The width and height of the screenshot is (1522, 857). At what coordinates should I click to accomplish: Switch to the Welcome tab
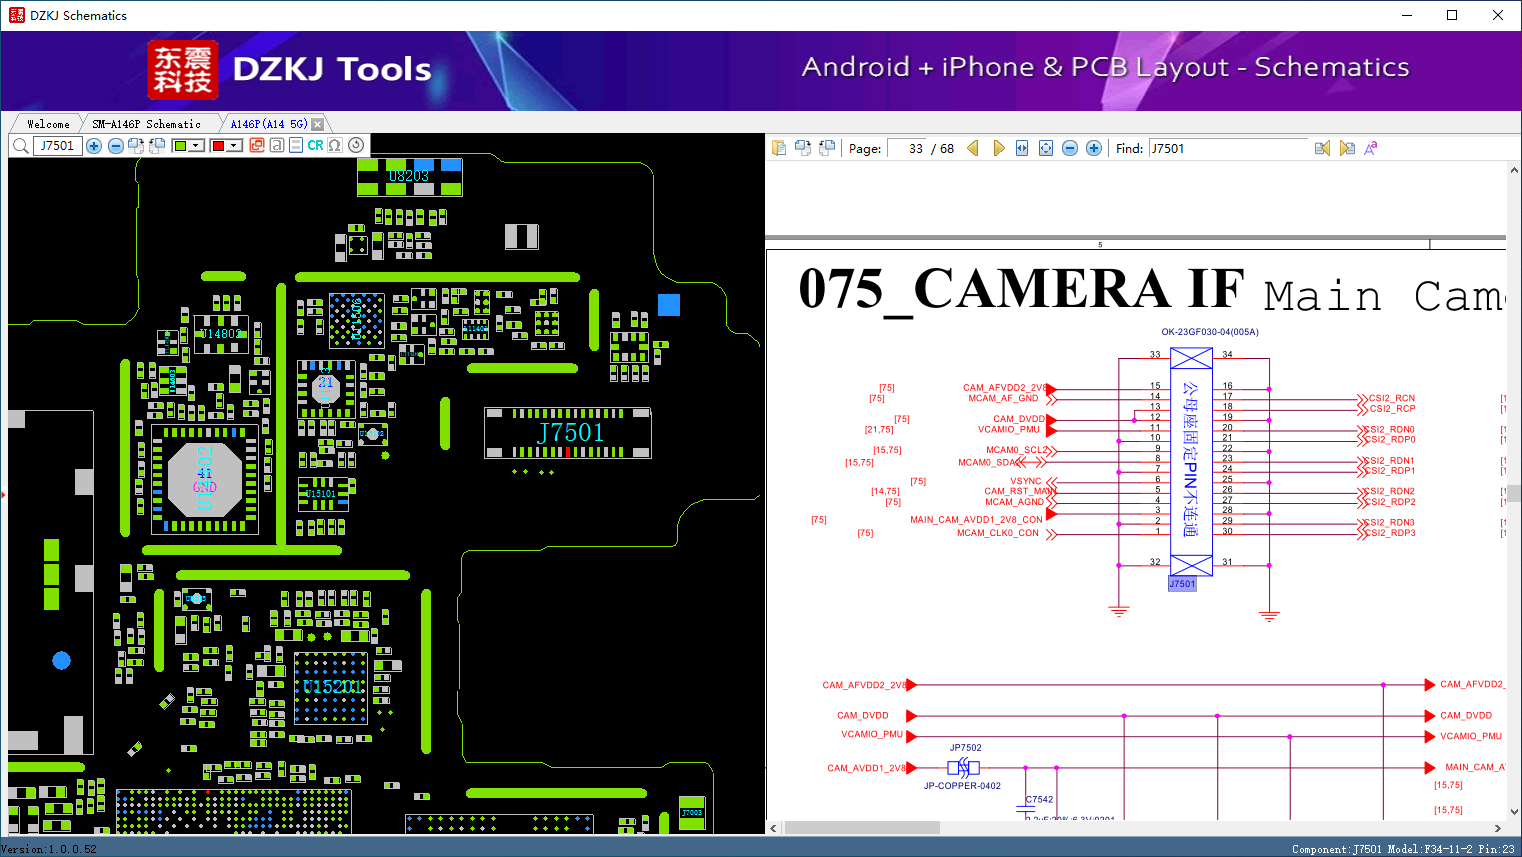pyautogui.click(x=48, y=124)
